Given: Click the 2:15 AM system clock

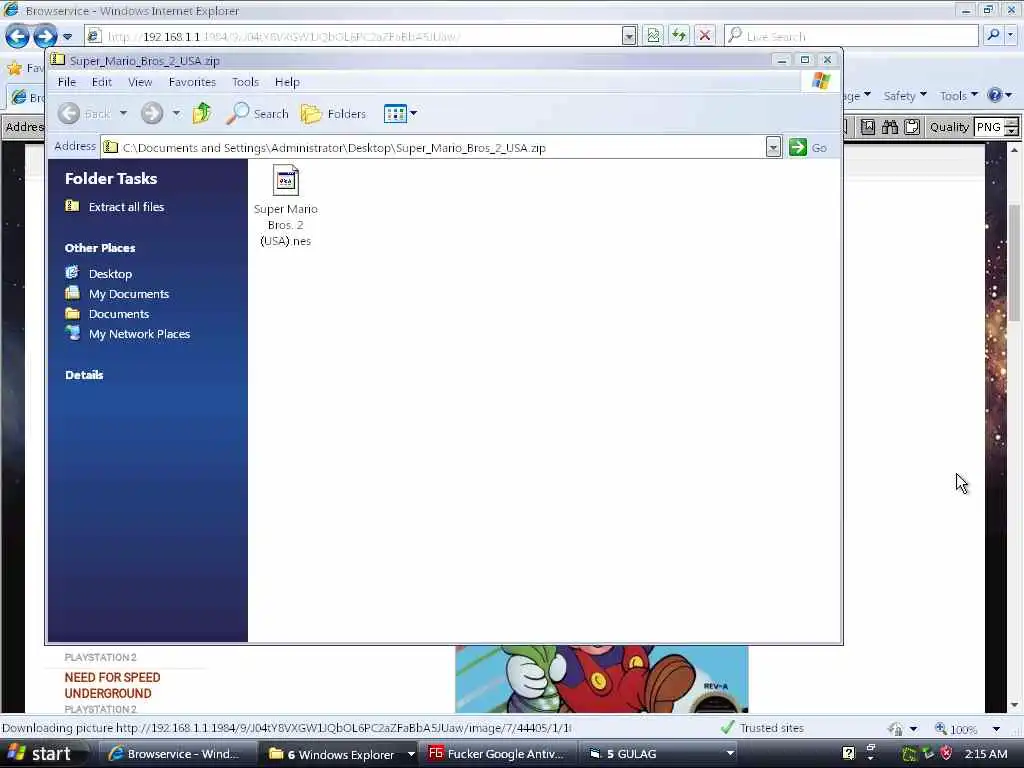Looking at the screenshot, I should point(986,754).
